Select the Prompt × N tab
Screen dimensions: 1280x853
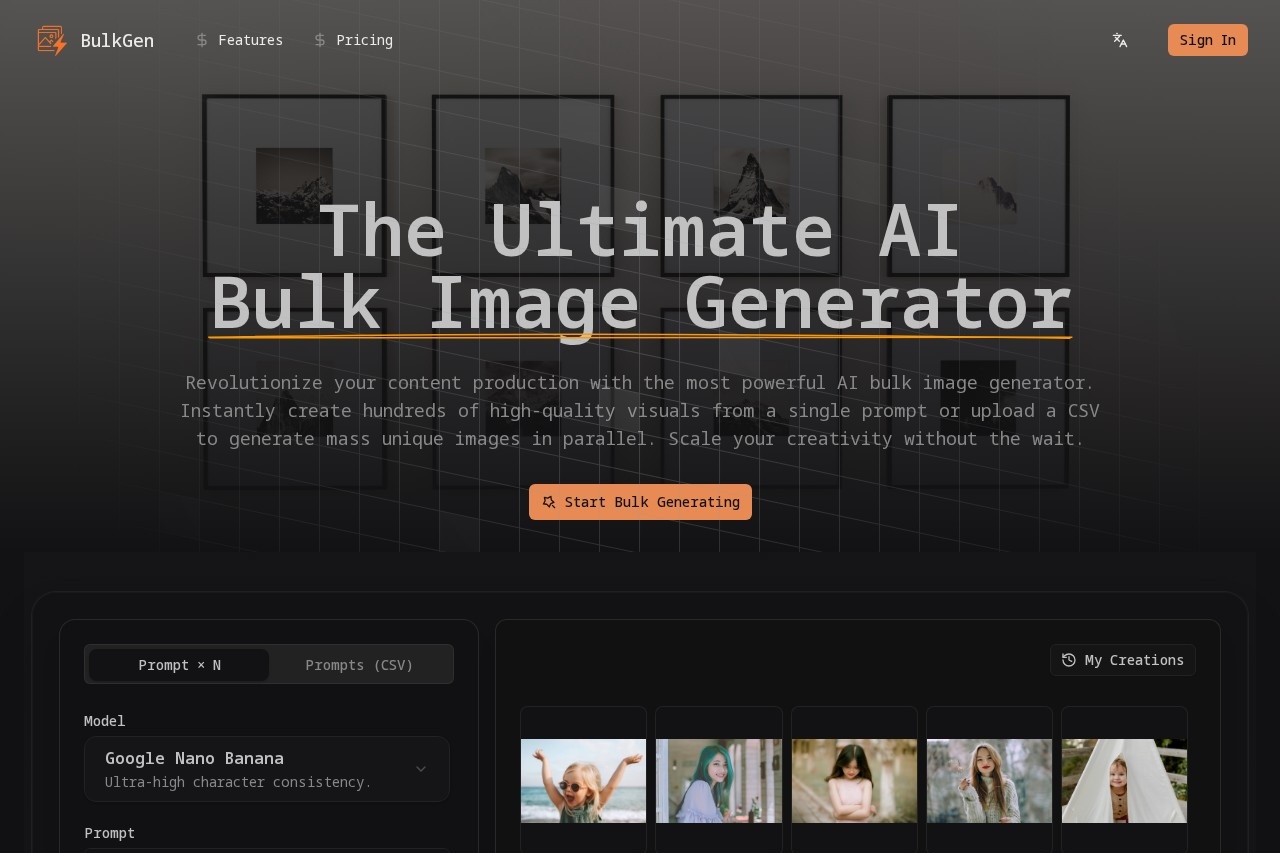pos(178,664)
